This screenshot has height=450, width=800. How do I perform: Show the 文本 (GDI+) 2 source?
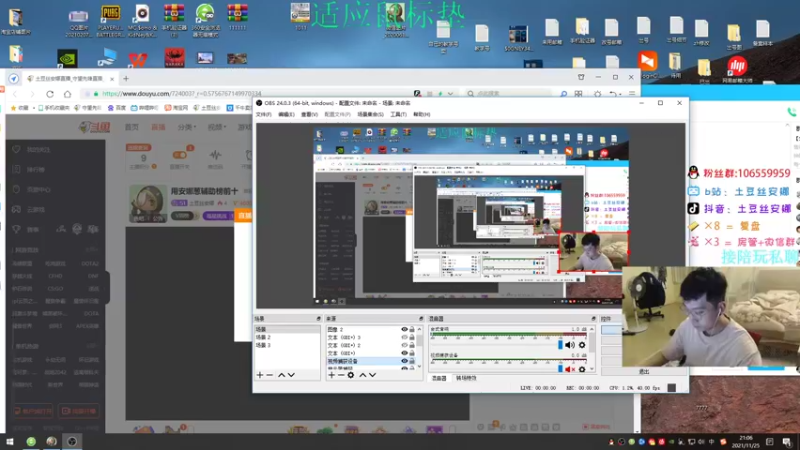404,345
